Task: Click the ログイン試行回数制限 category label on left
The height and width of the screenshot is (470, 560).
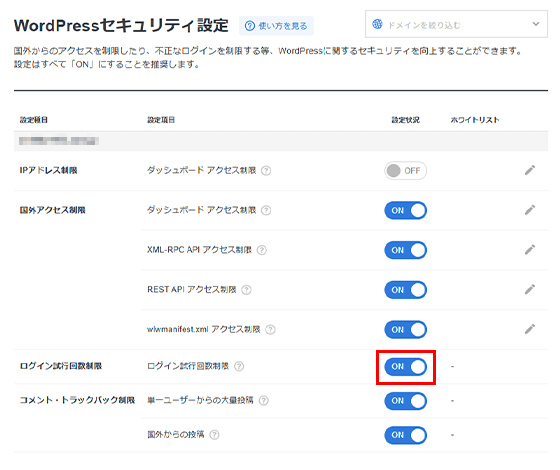Action: pos(61,366)
